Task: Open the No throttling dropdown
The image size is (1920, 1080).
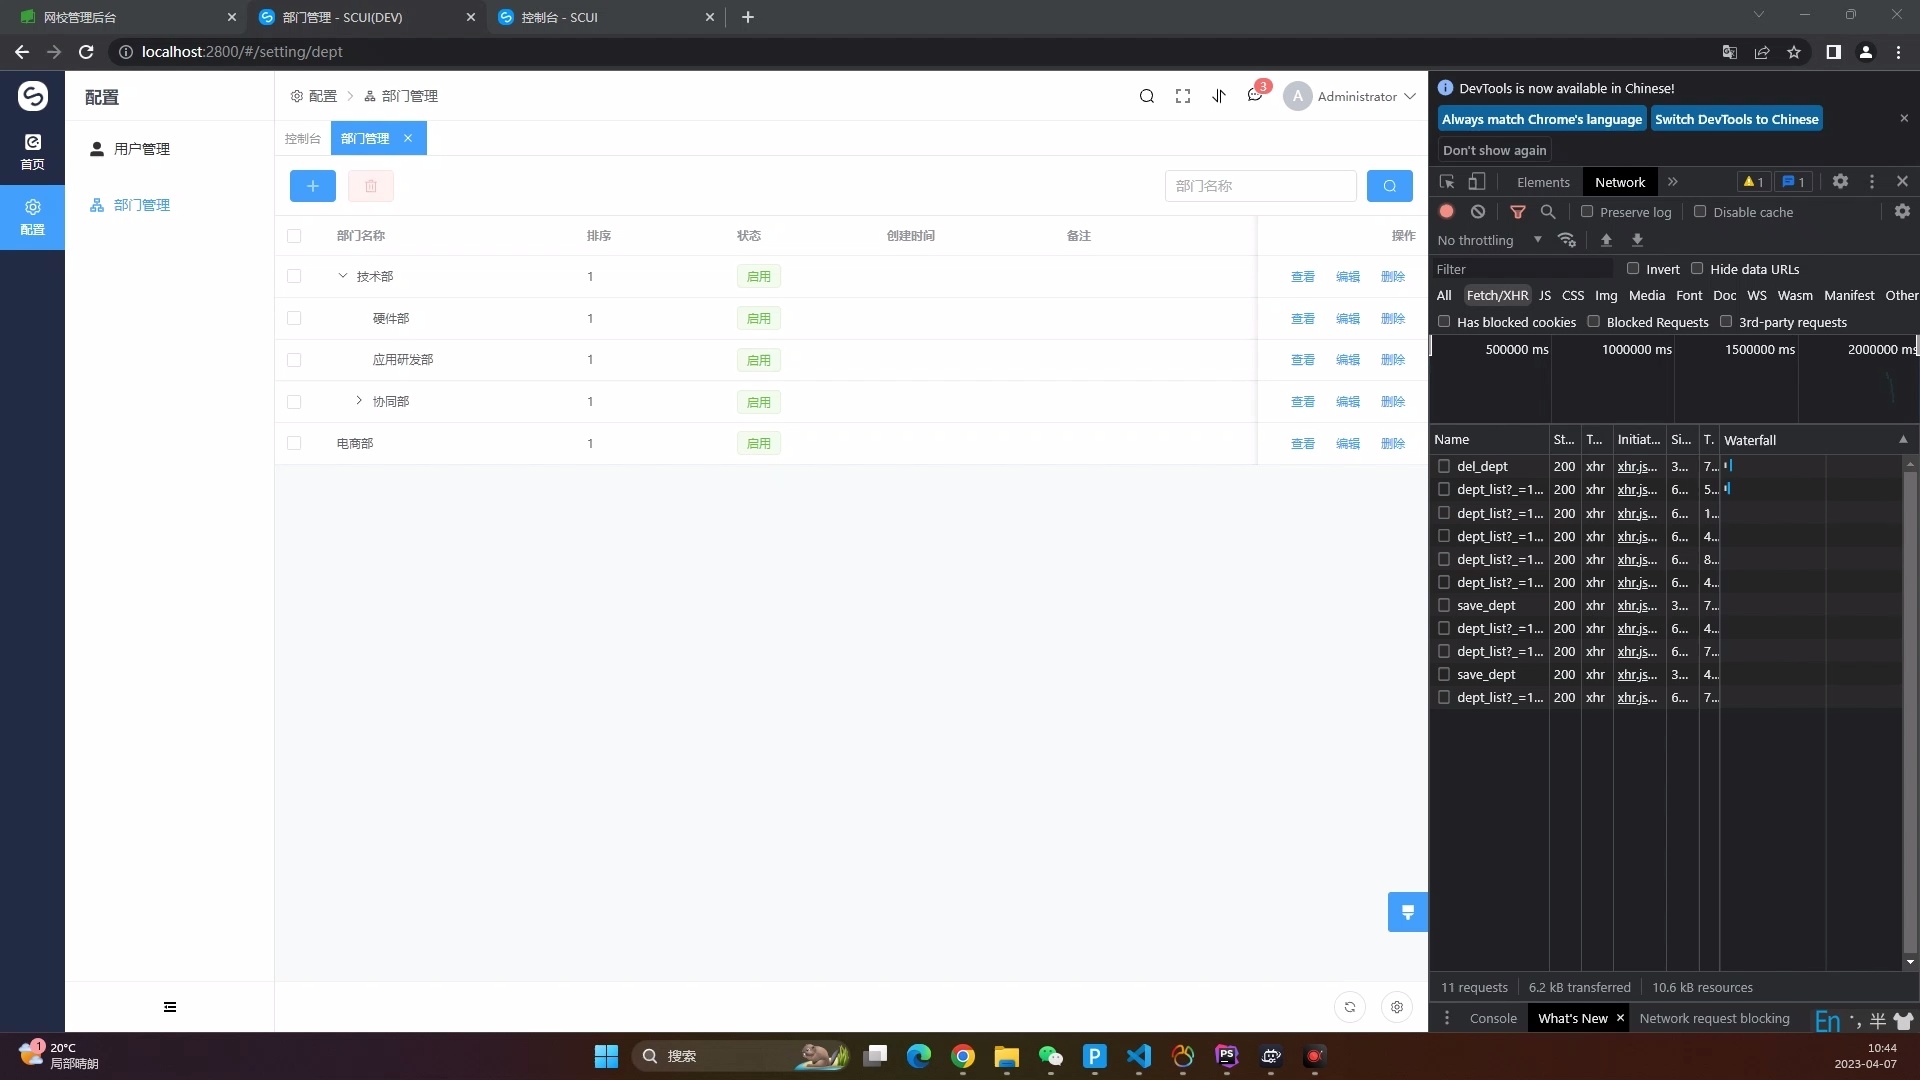Action: pyautogui.click(x=1490, y=240)
